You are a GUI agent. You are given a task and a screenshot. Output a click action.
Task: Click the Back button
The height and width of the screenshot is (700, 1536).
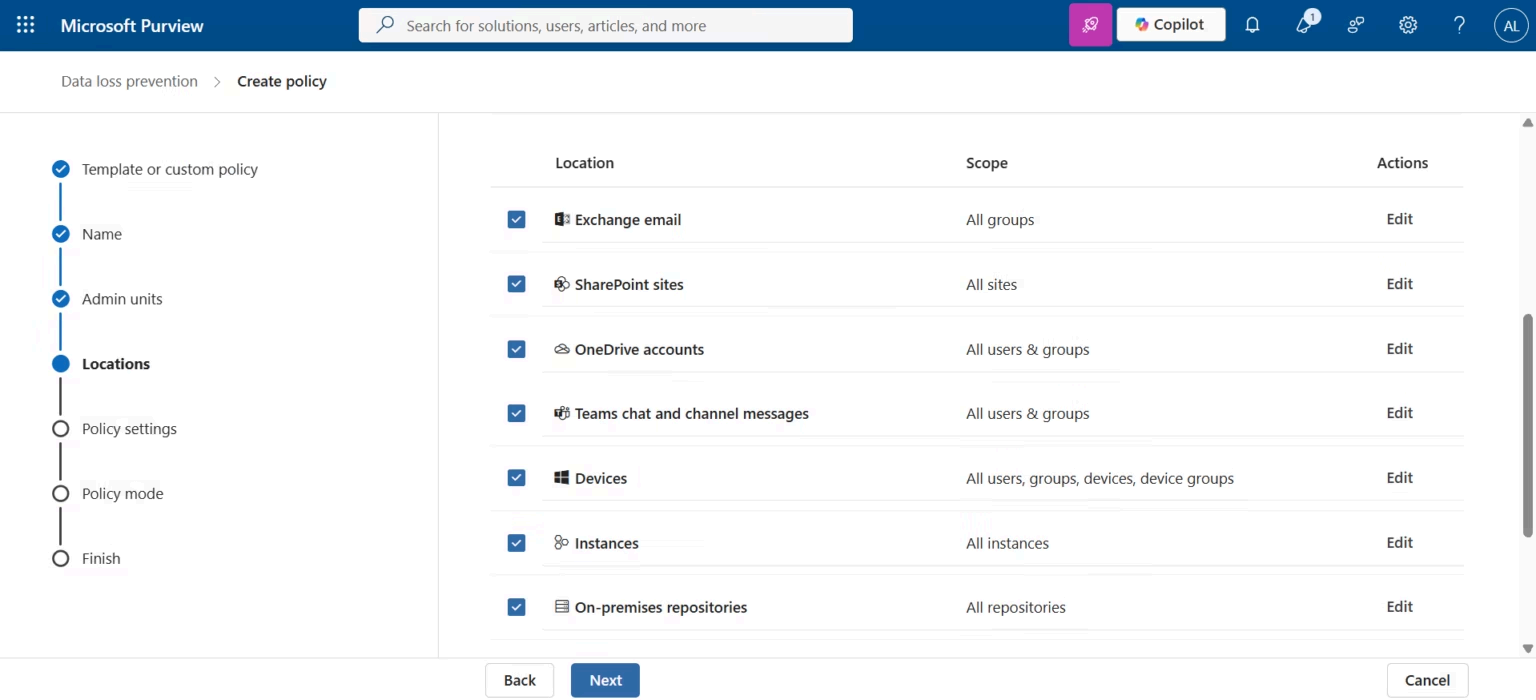pyautogui.click(x=520, y=680)
